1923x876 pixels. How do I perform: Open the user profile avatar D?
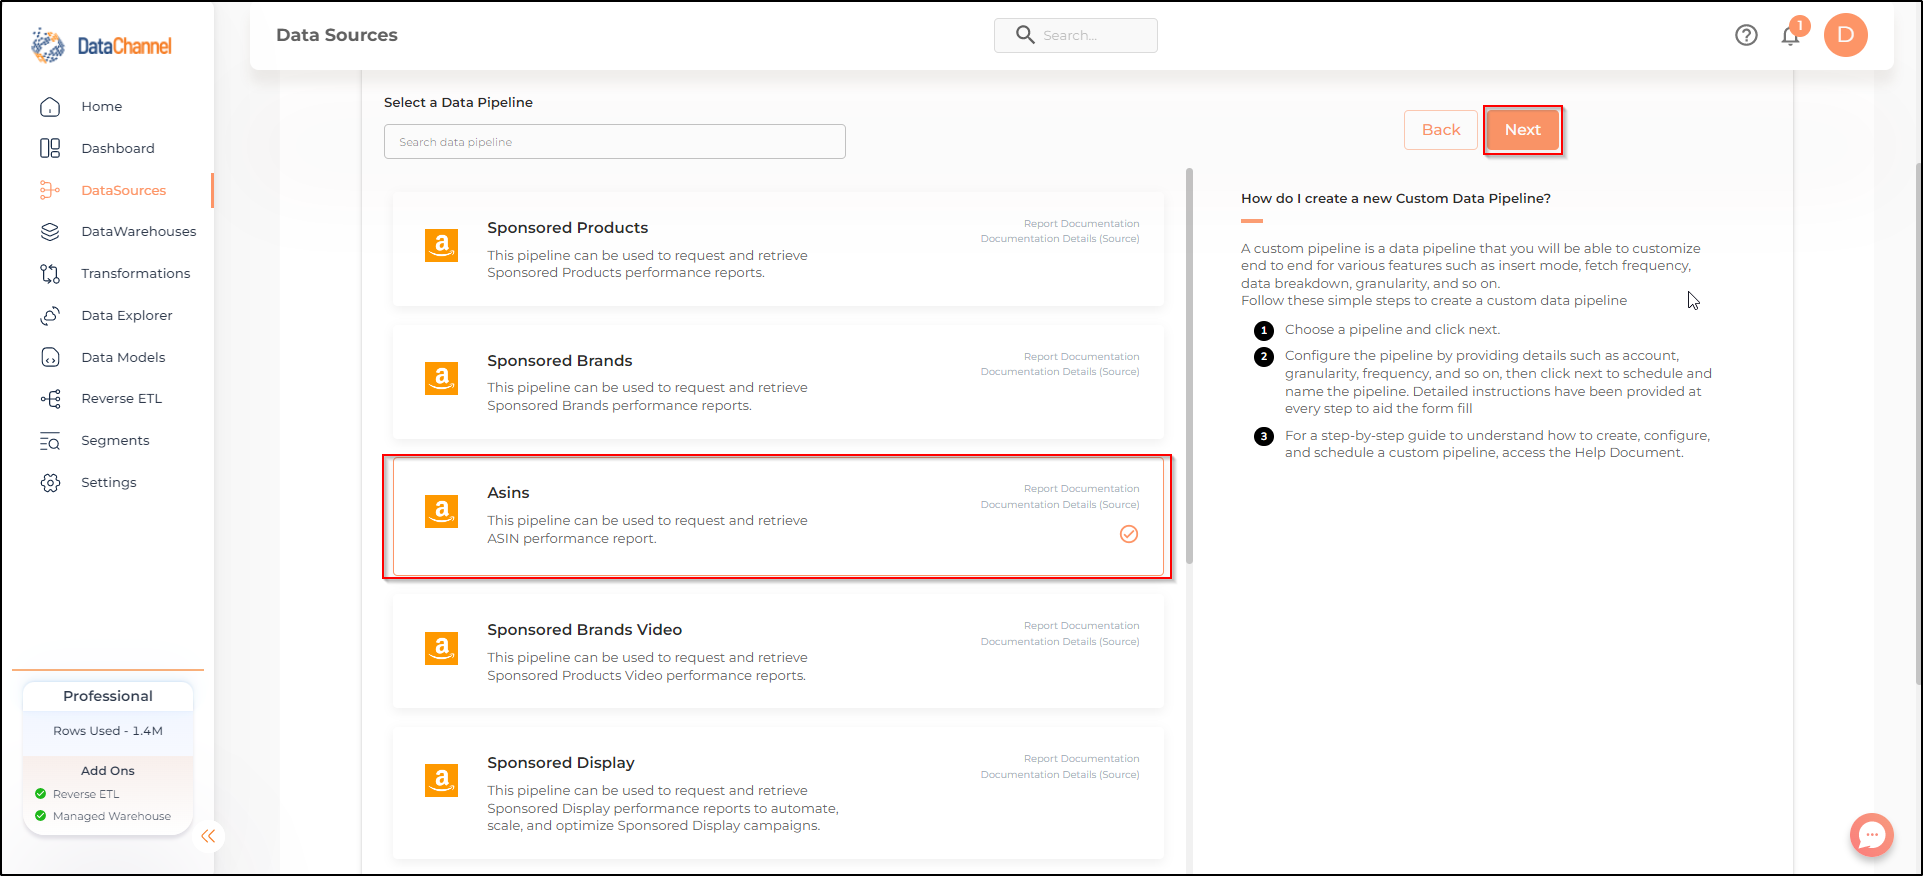pyautogui.click(x=1845, y=35)
